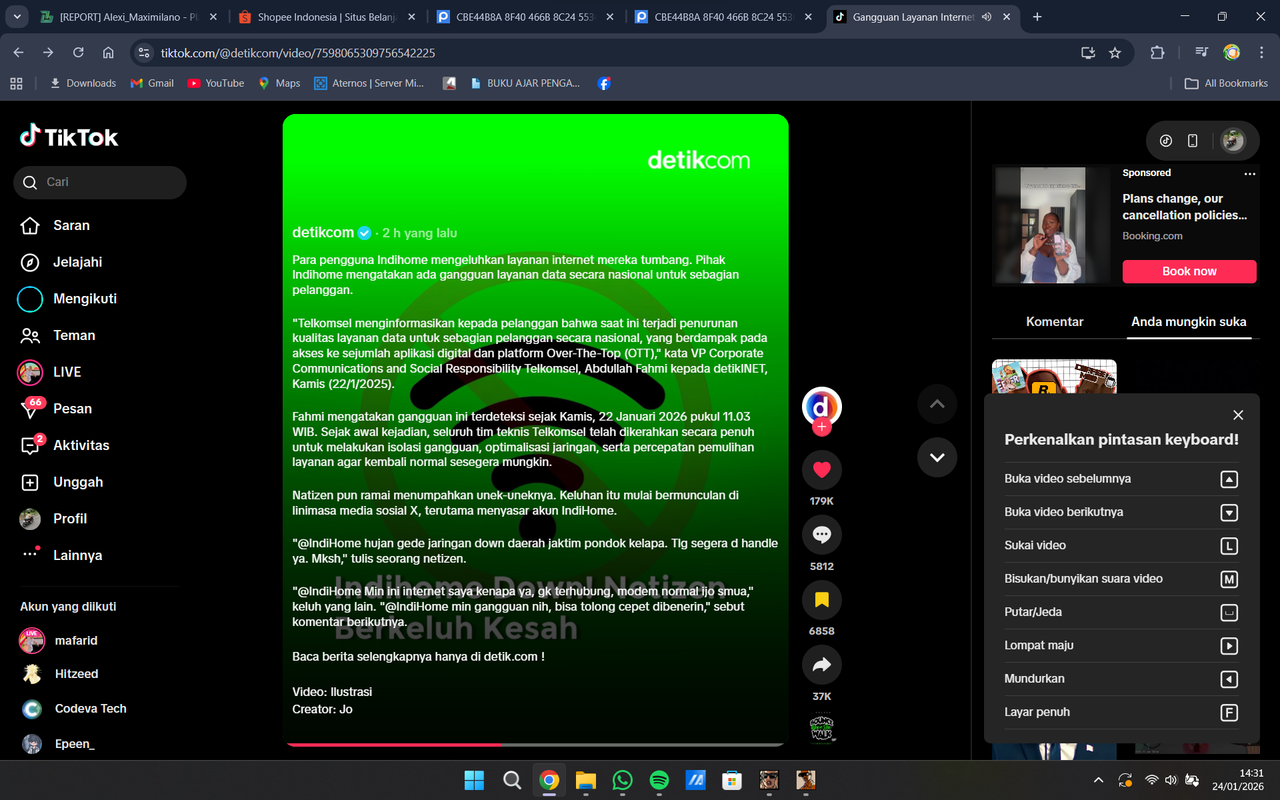Image resolution: width=1280 pixels, height=800 pixels.
Task: Open the video's sound disc icon
Action: (x=822, y=727)
